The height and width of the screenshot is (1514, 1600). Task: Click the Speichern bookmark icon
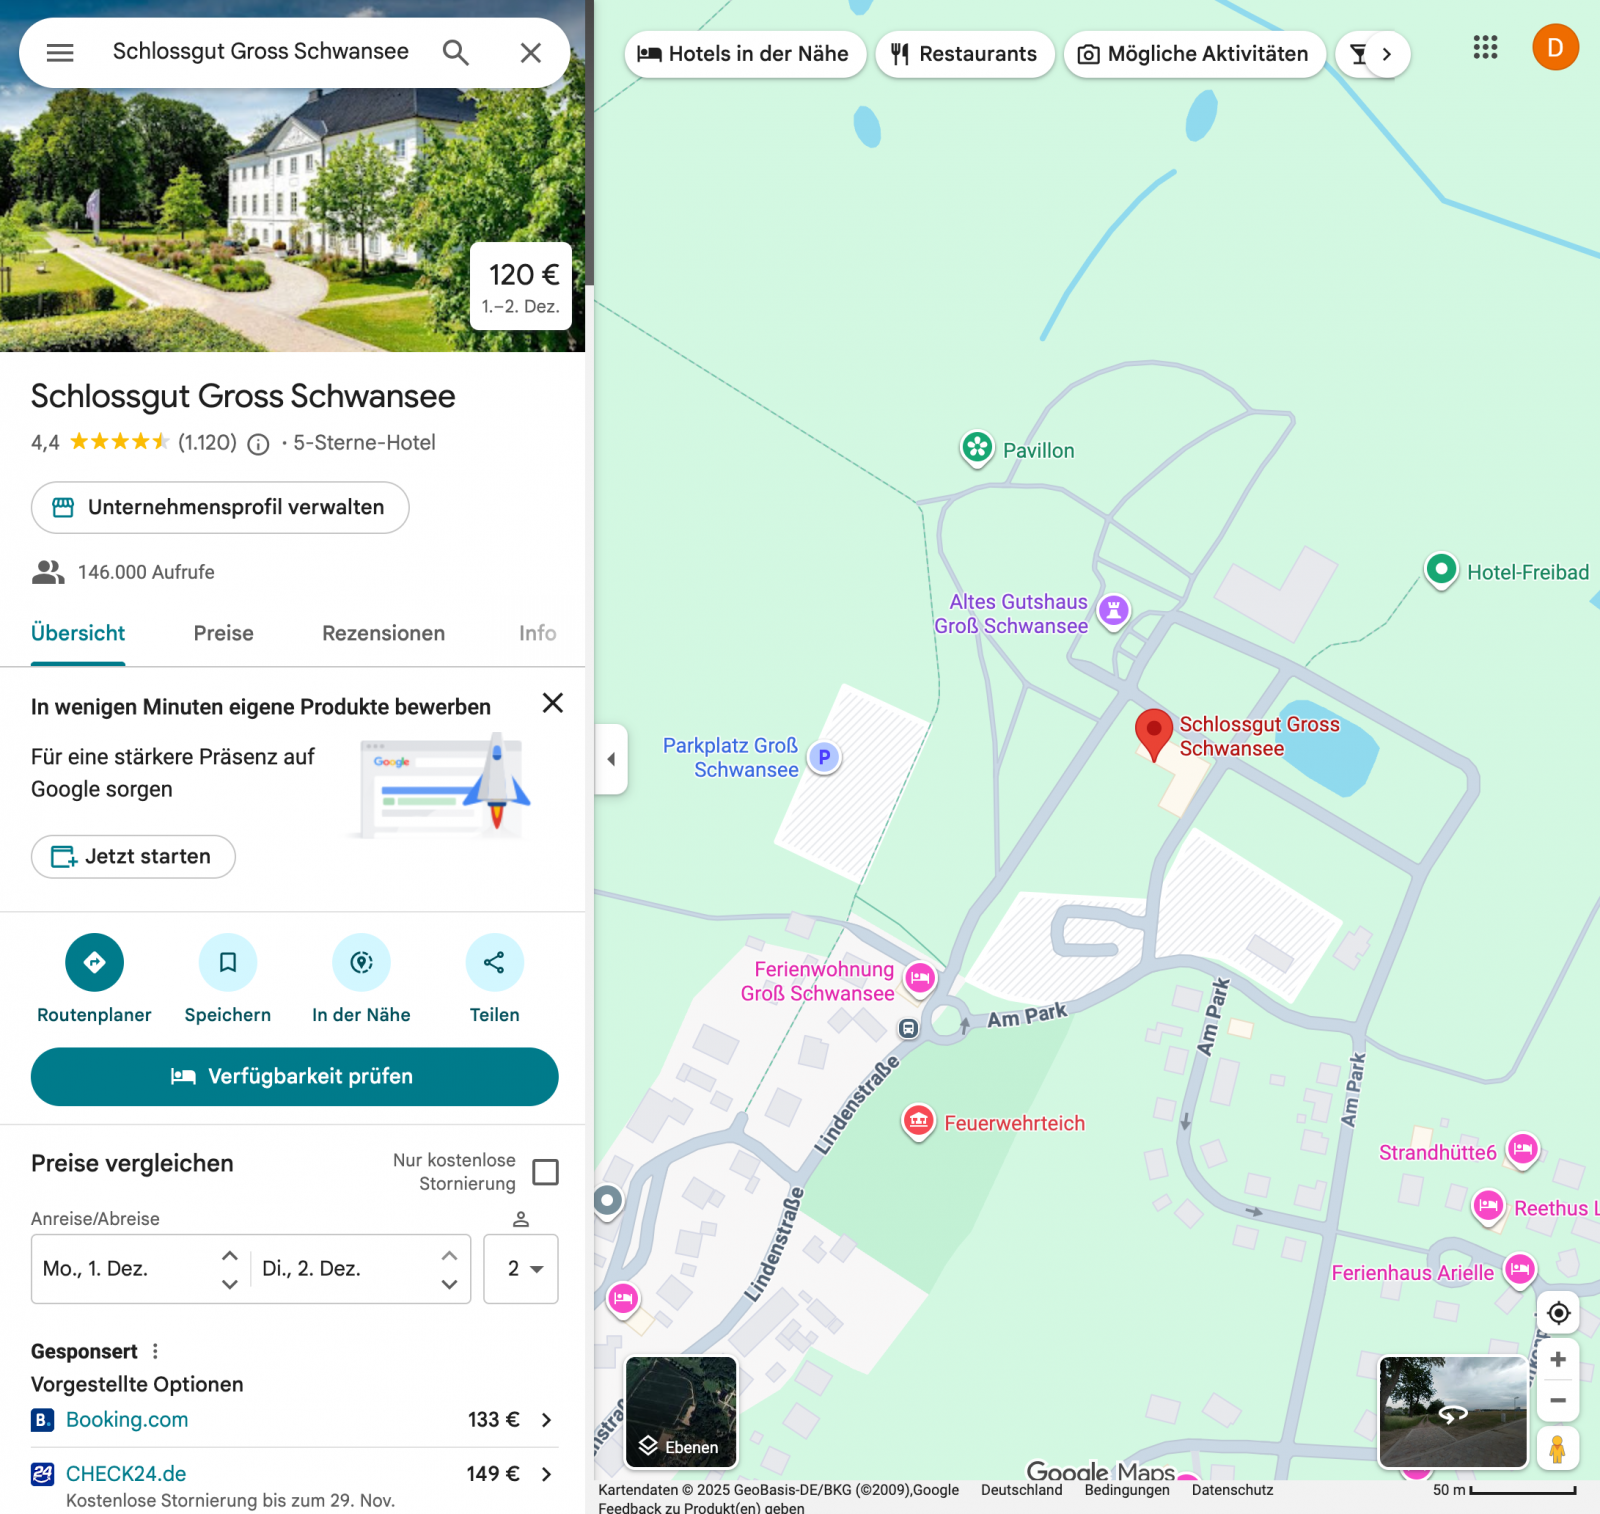228,962
